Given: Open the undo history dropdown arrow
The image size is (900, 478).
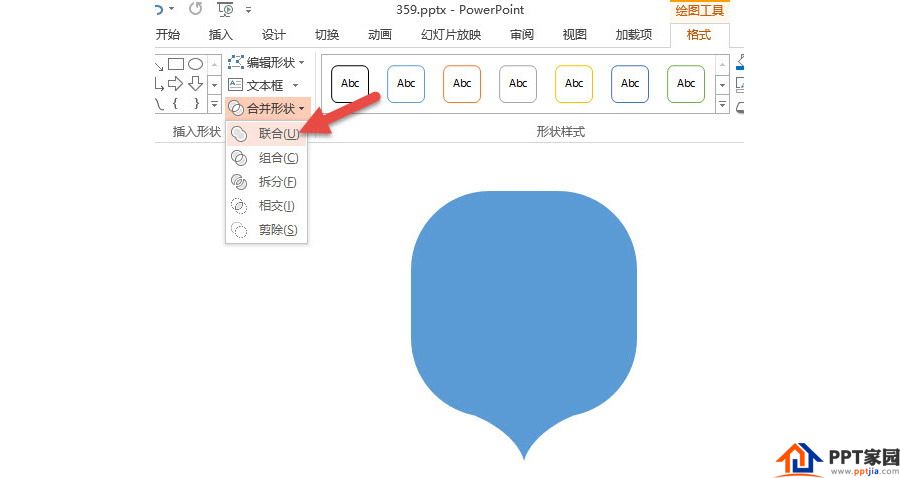Looking at the screenshot, I should [172, 9].
